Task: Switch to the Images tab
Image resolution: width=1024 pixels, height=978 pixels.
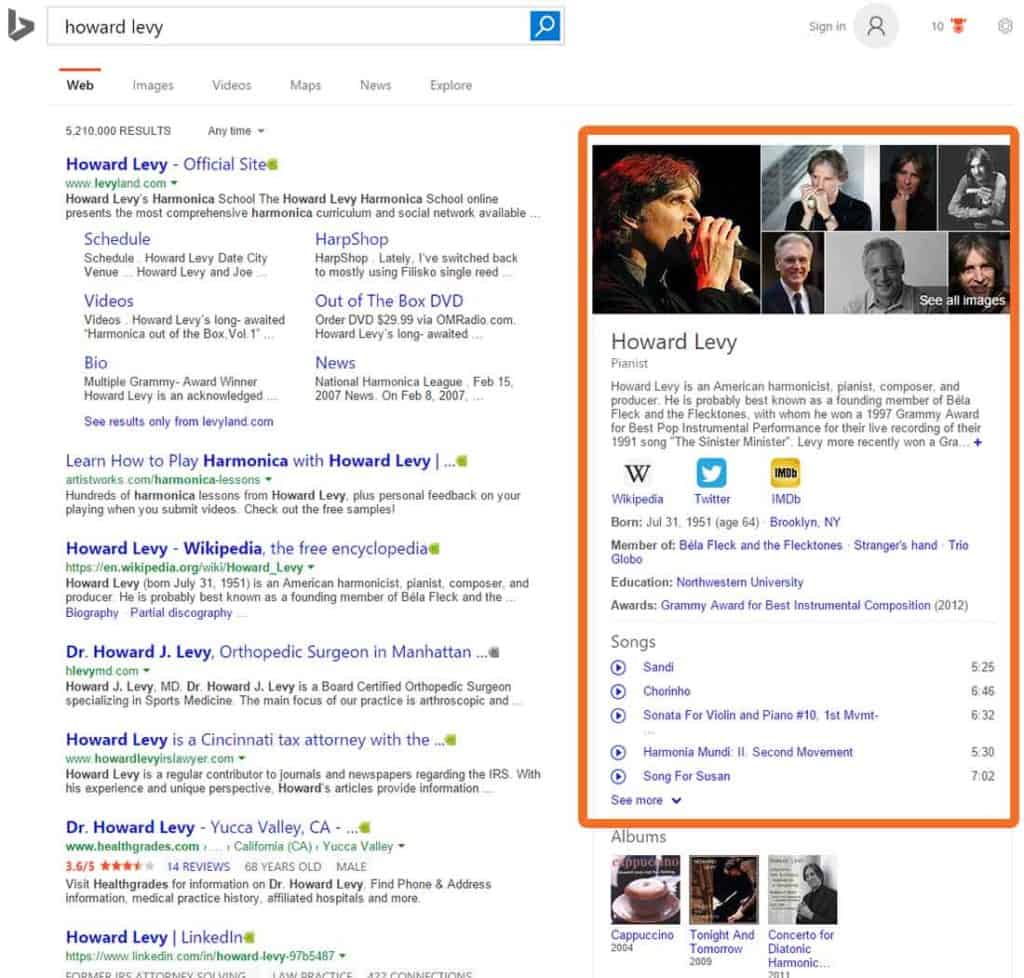Action: click(x=153, y=86)
